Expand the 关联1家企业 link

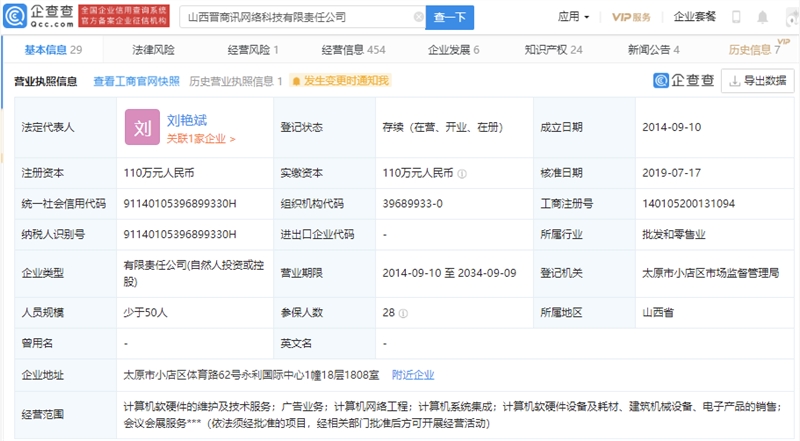(201, 139)
